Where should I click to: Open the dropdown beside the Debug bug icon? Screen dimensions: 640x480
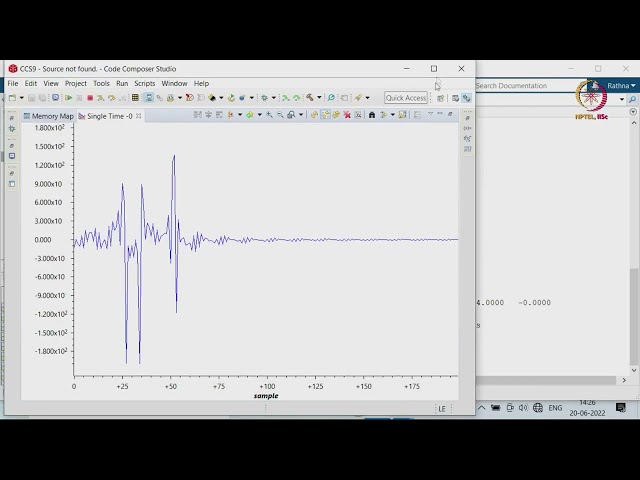point(274,98)
